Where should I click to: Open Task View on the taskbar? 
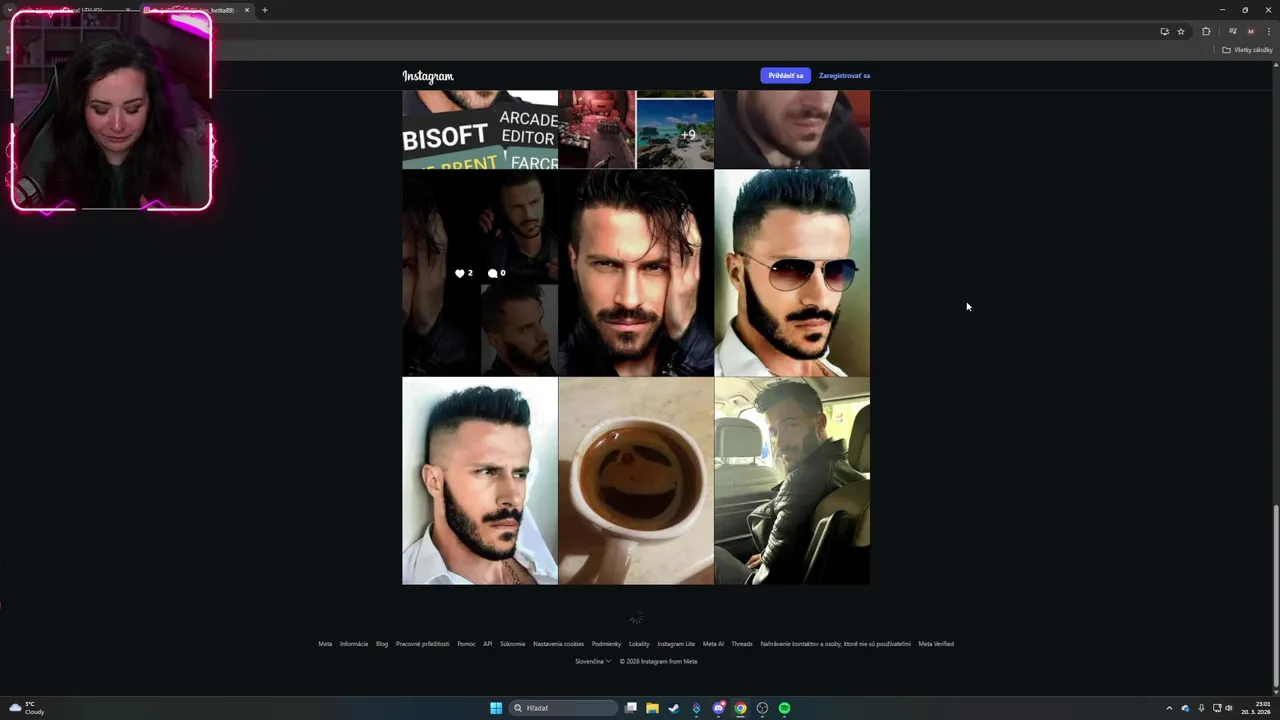631,708
